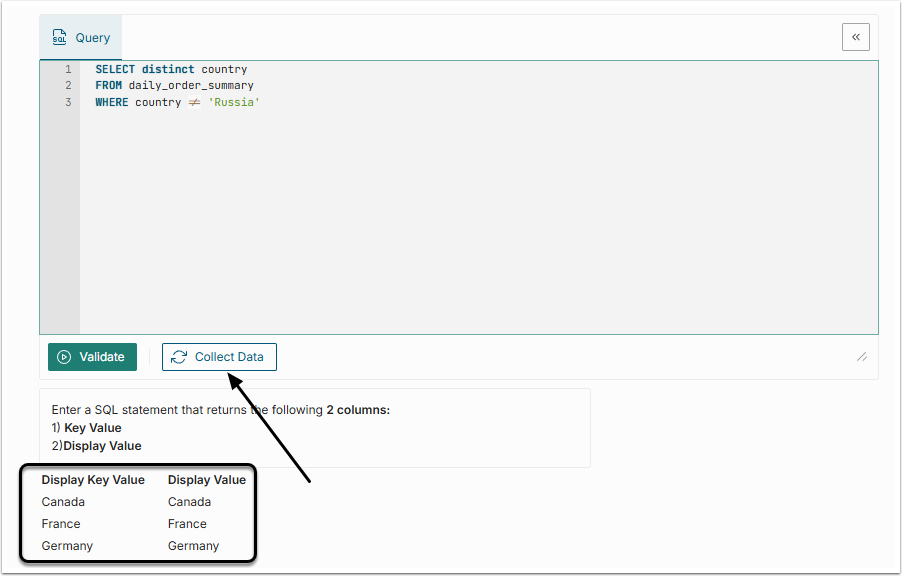Click the Display Key Value column header
This screenshot has height=576, width=902.
pyautogui.click(x=93, y=480)
